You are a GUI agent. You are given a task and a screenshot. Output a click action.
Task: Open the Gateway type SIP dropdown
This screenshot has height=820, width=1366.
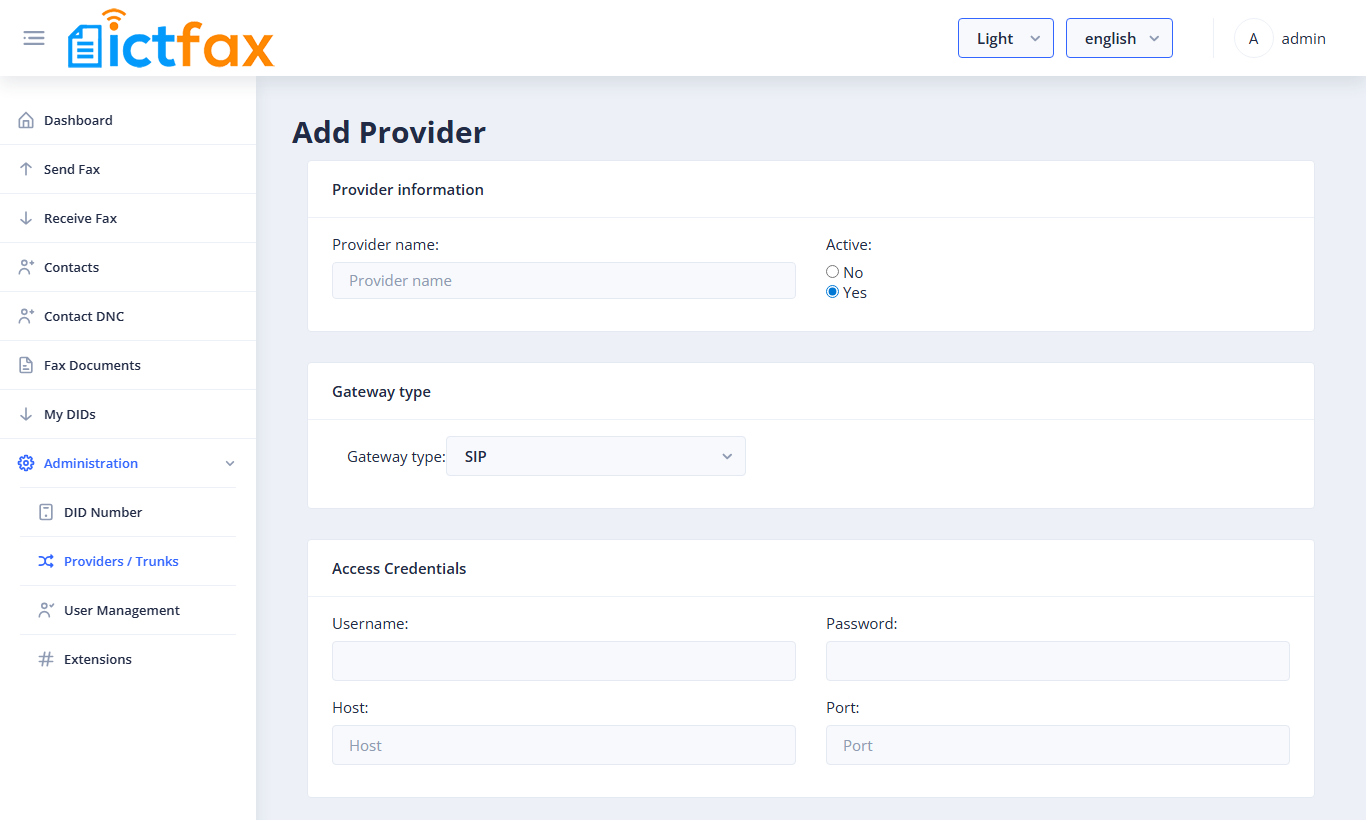(596, 456)
